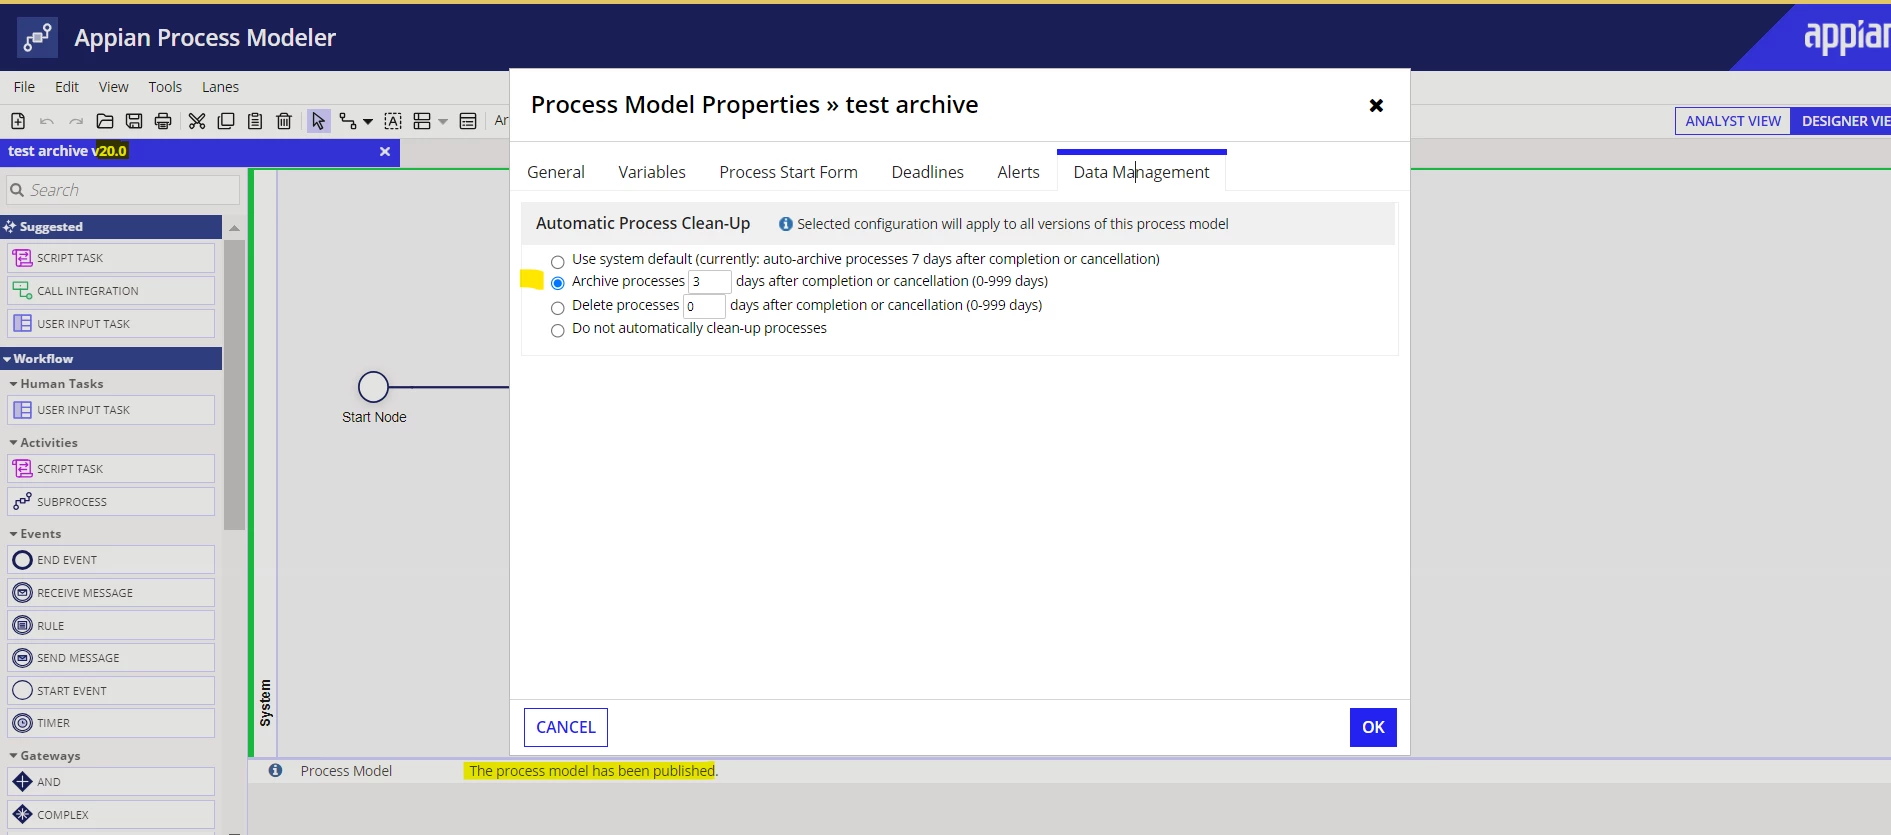Click the Complex gateway palette icon
This screenshot has height=835, width=1891.
22,814
